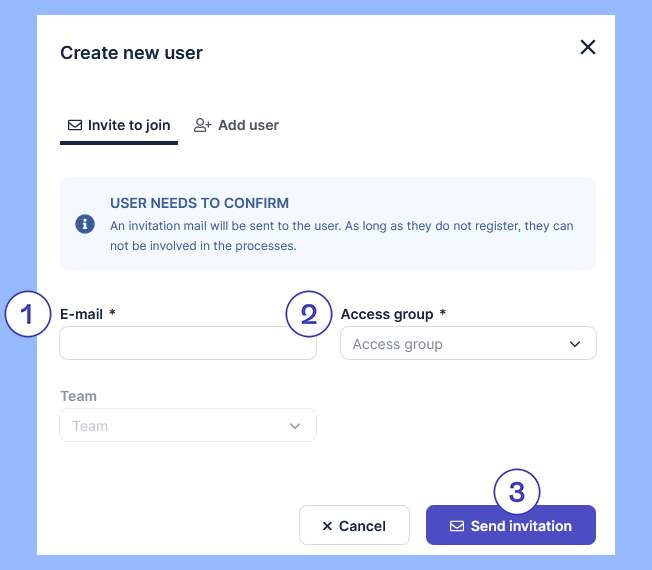Click the step 2 circle badge
Image resolution: width=652 pixels, height=570 pixels.
tap(309, 314)
